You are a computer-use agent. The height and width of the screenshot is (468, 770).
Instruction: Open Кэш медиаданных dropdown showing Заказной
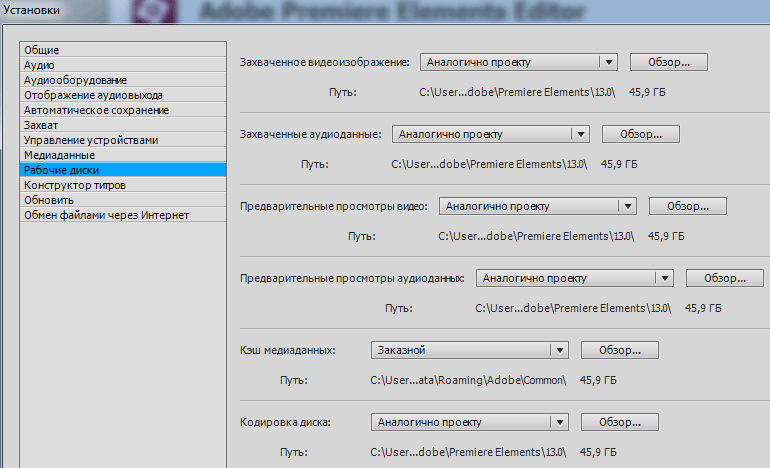coord(470,350)
